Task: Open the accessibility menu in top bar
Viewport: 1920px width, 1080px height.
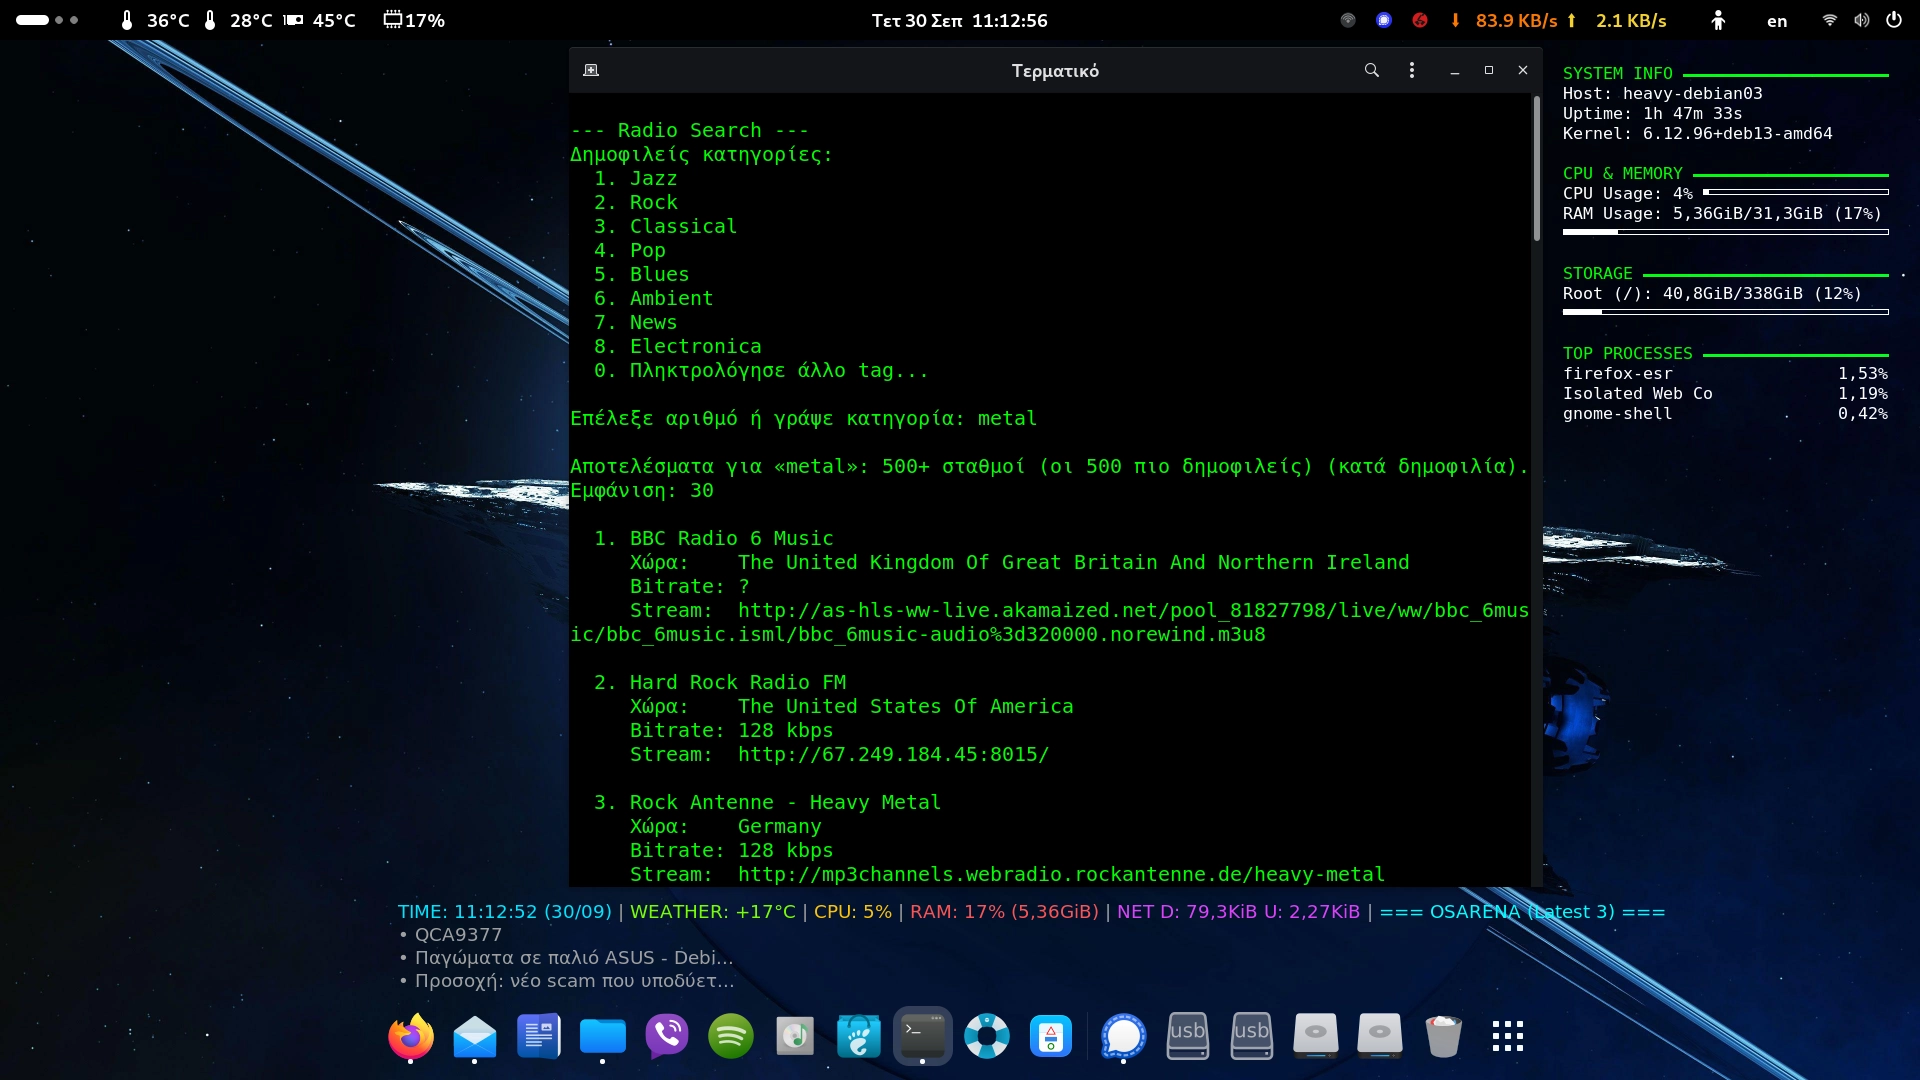Action: pos(1718,20)
